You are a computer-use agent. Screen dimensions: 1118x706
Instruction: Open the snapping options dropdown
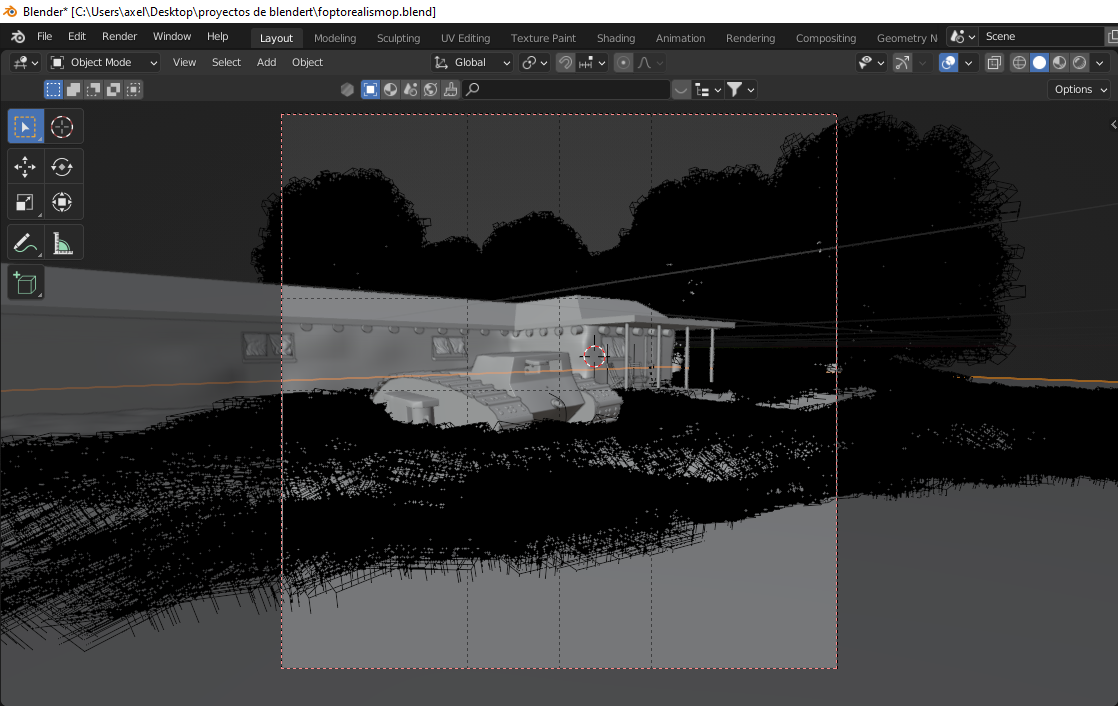(x=592, y=63)
